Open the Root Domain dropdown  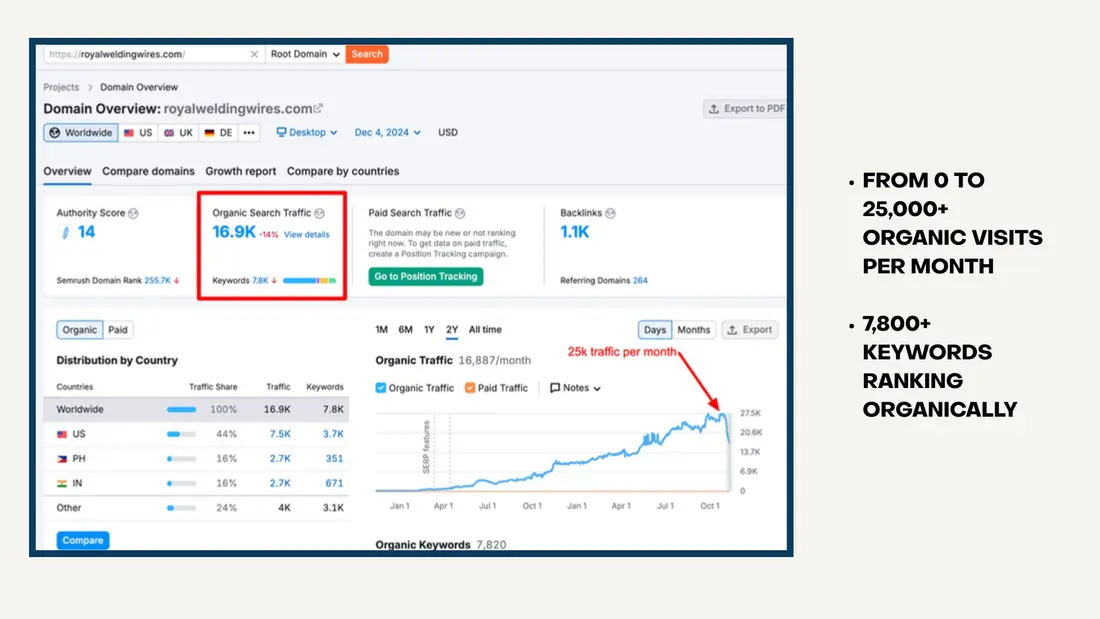click(305, 54)
